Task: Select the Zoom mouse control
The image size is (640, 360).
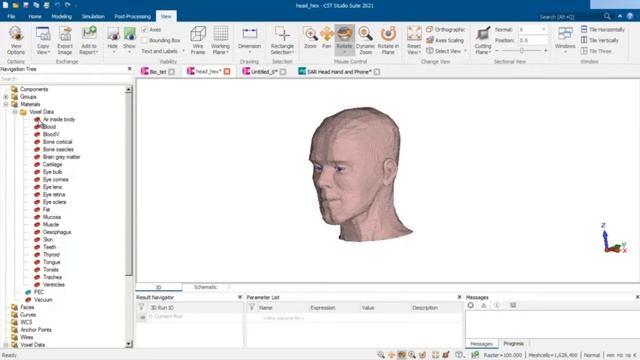Action: coord(310,38)
